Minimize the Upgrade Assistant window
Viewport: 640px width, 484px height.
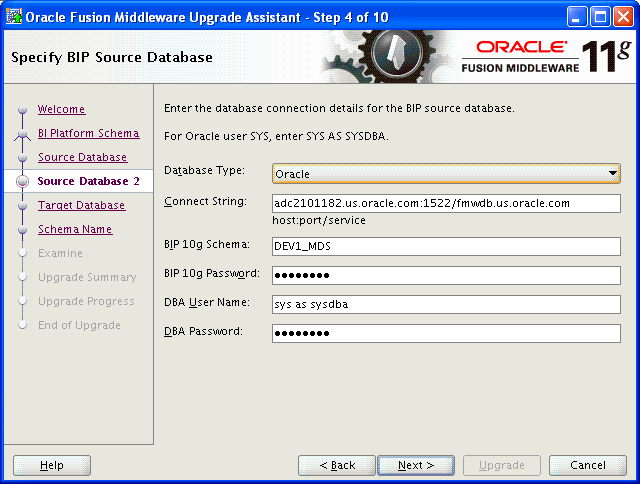tap(576, 17)
